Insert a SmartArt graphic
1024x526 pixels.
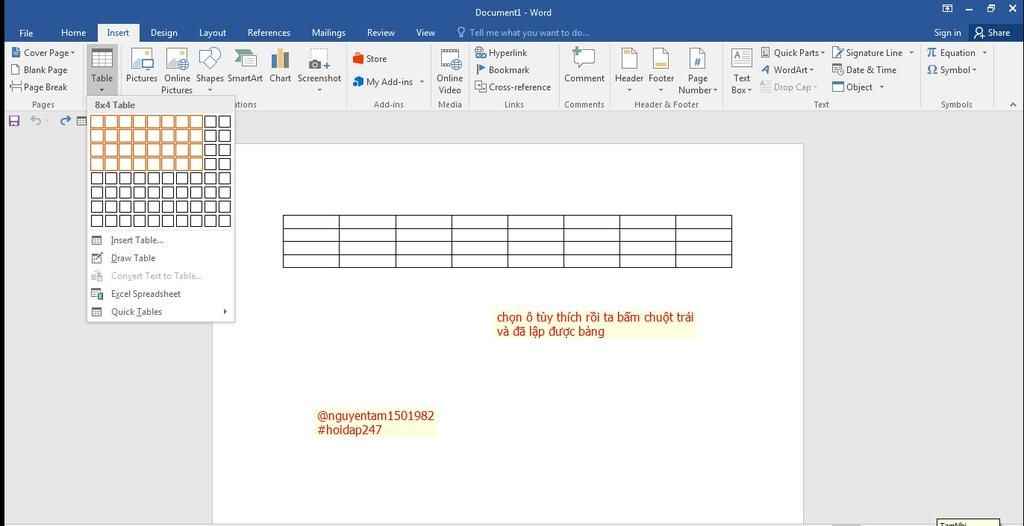245,65
